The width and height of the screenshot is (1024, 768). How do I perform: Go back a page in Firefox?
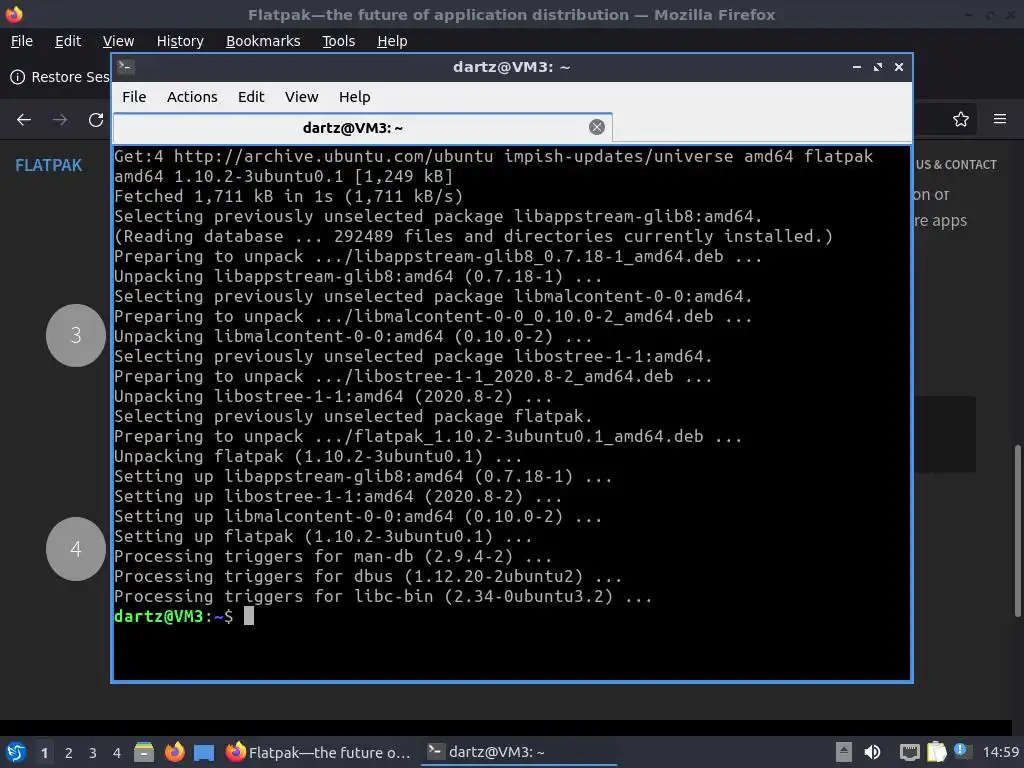point(24,120)
